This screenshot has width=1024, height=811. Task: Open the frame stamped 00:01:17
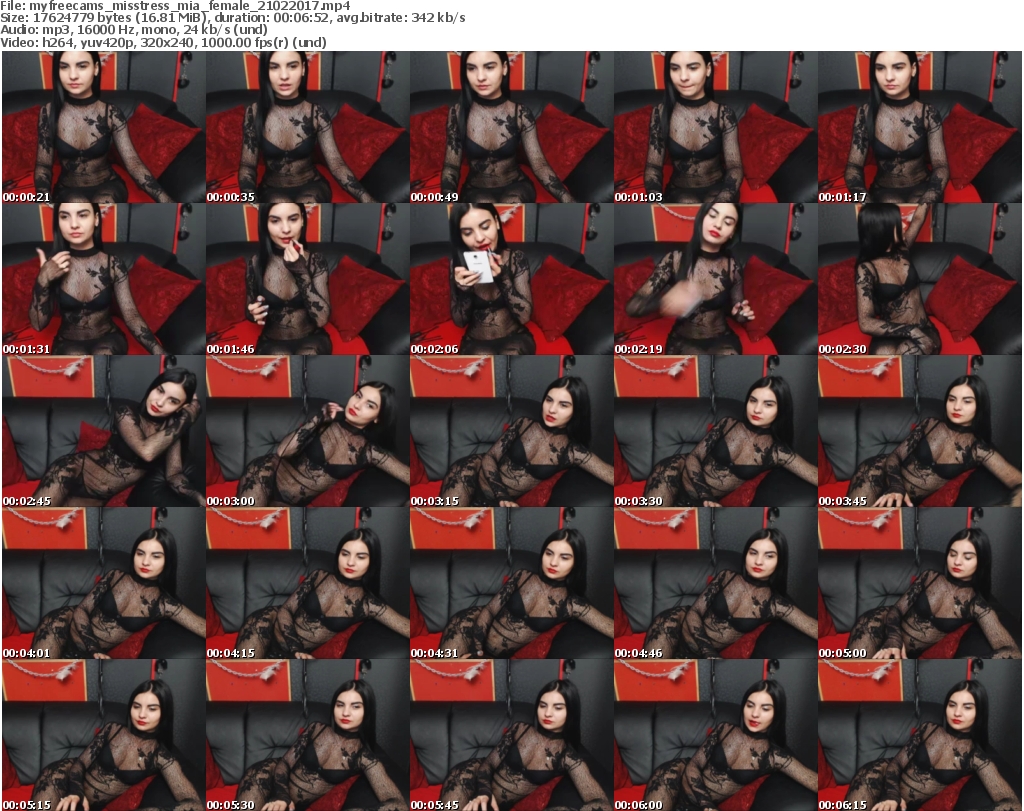920,127
